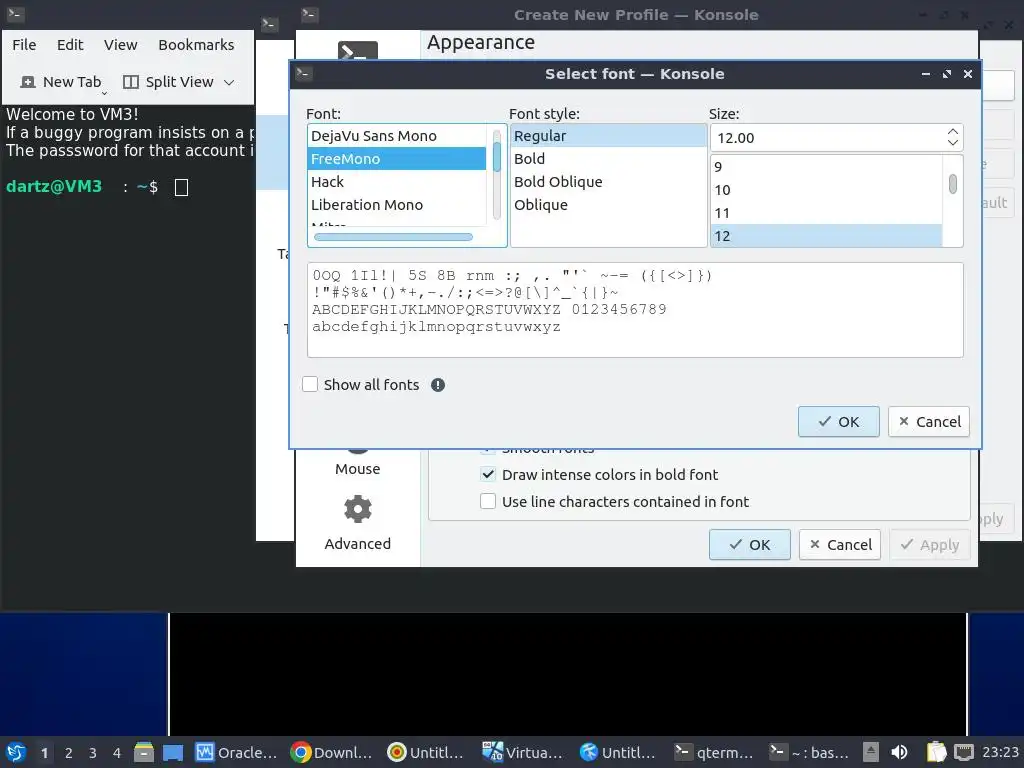The width and height of the screenshot is (1024, 768).
Task: Enable the Show all fonts checkbox
Action: click(x=310, y=384)
